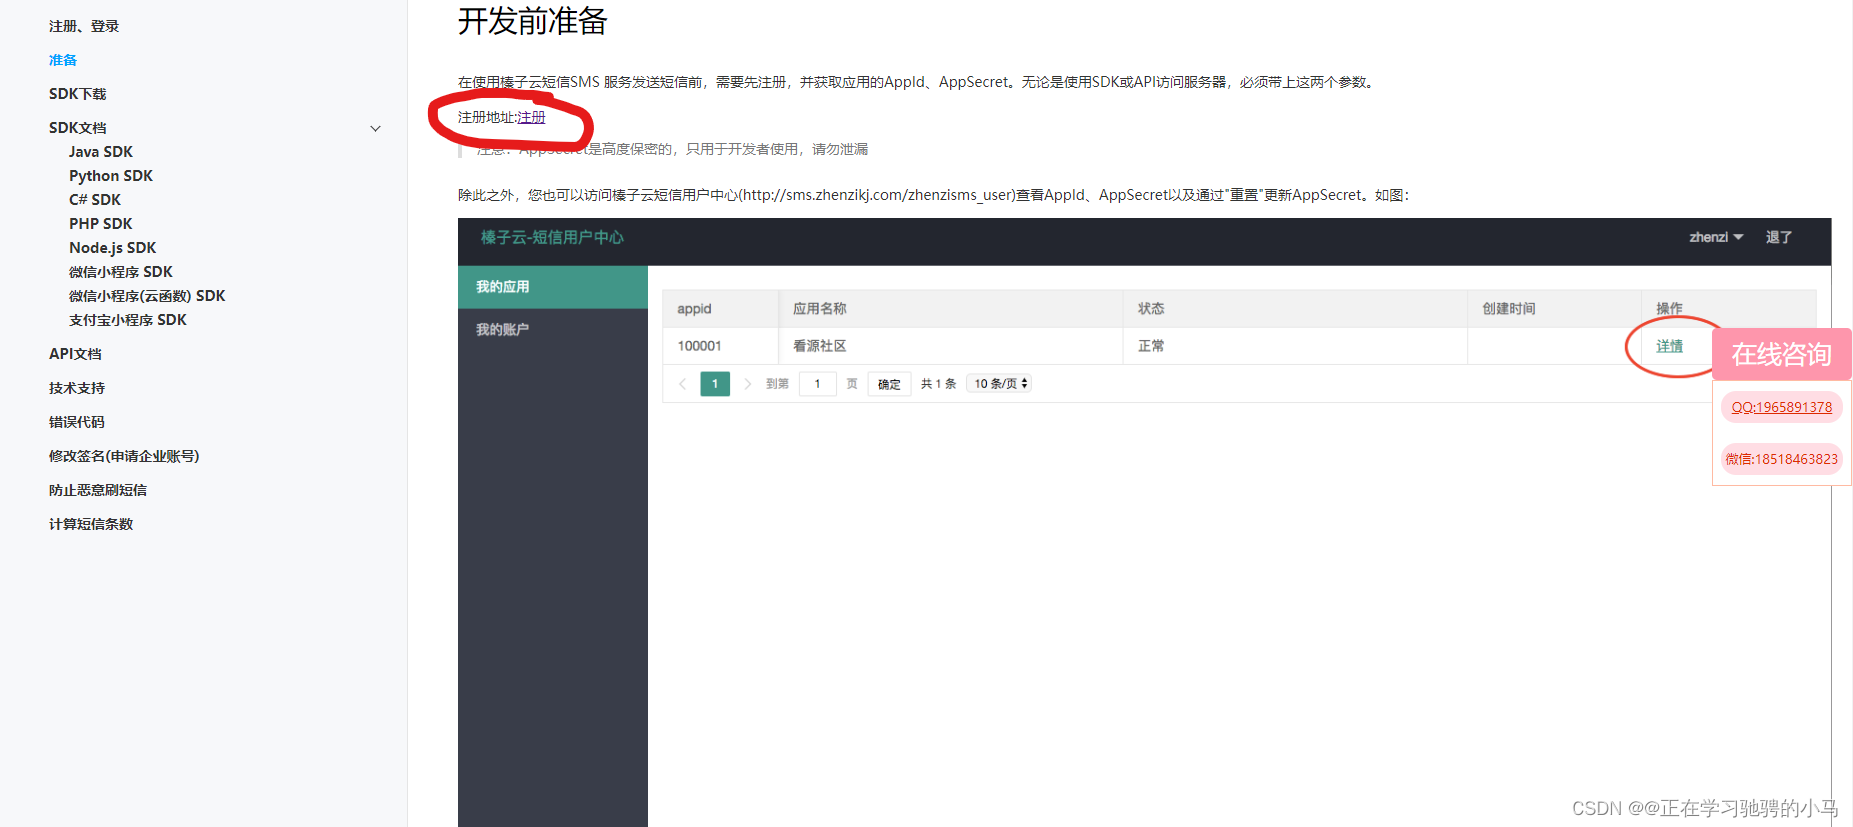Open the 防止恶意刷短信 page
The image size is (1853, 827).
(x=98, y=490)
